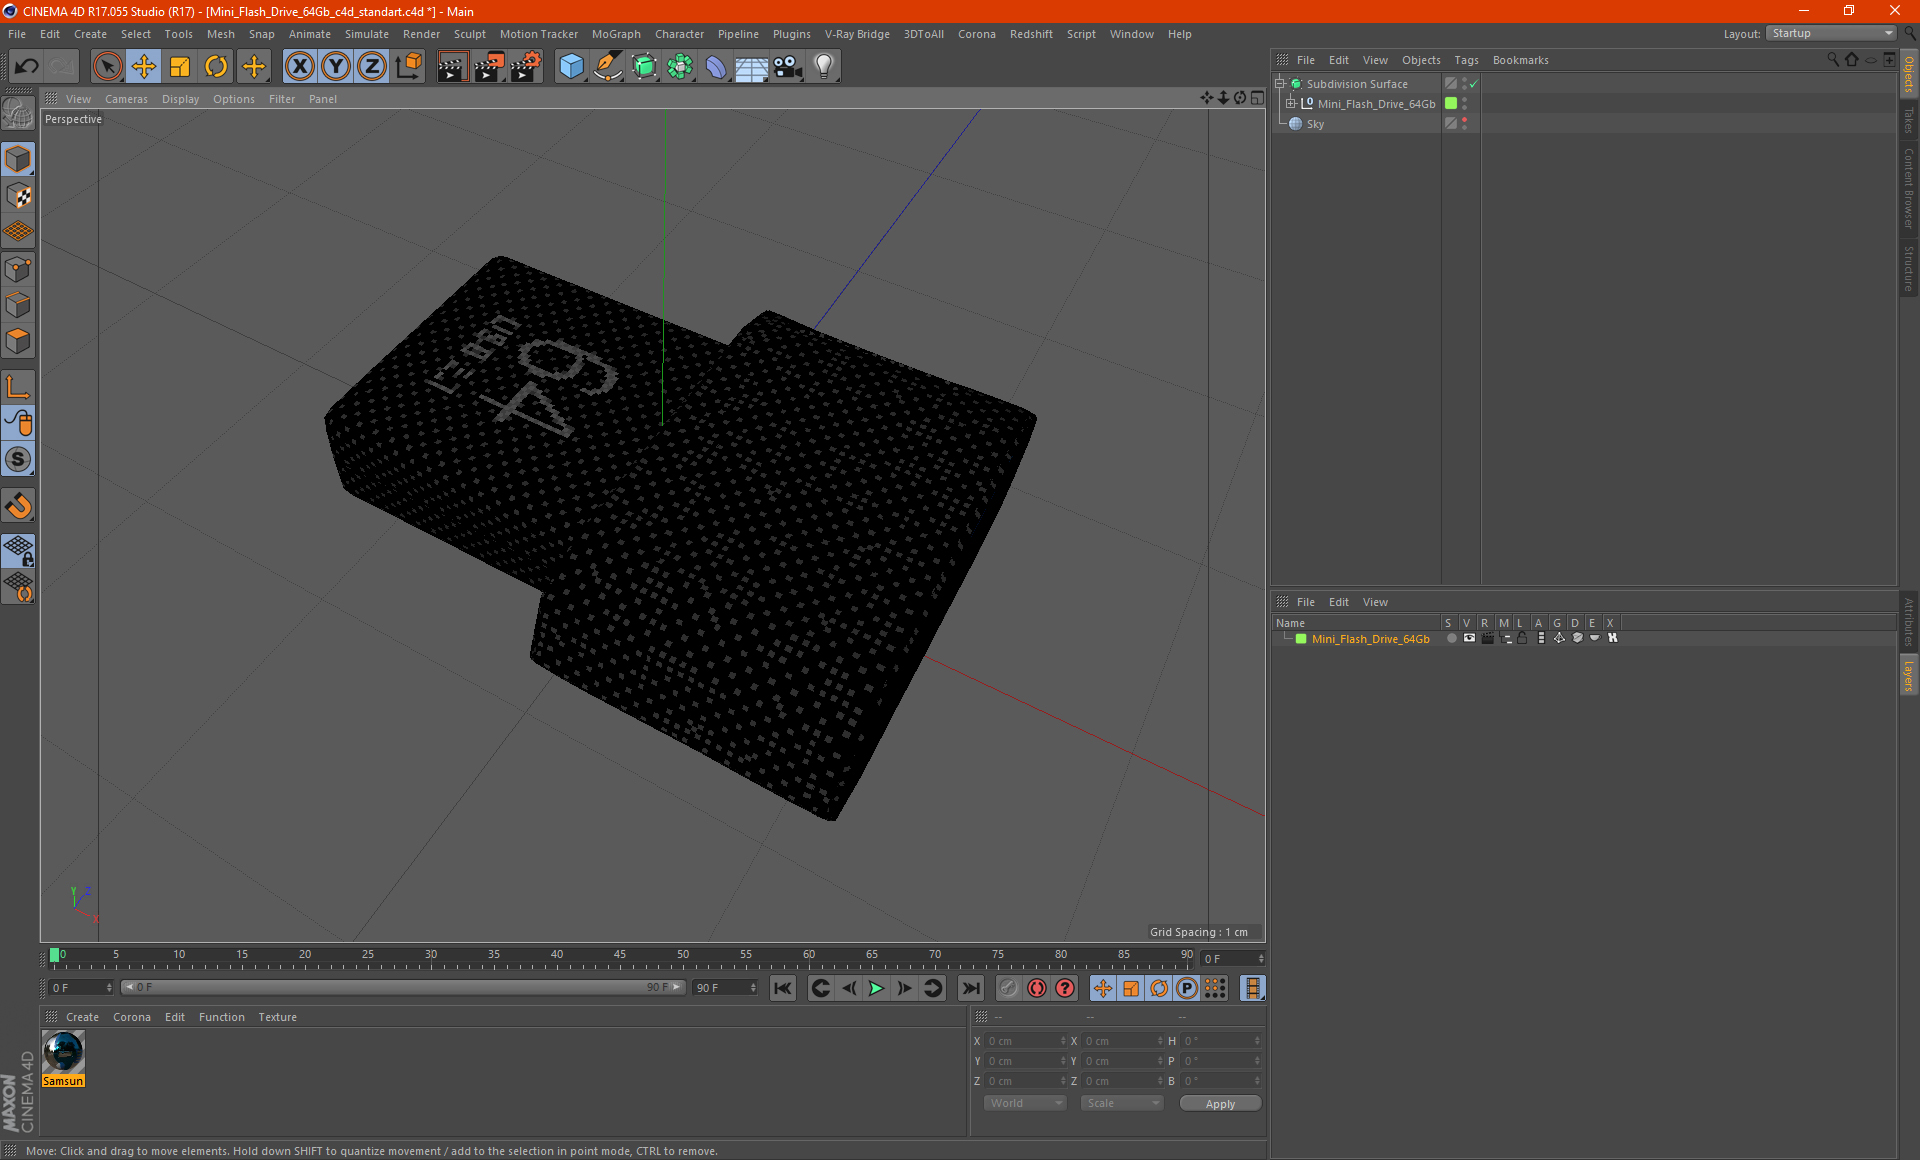This screenshot has width=1920, height=1160.
Task: Open the Simulate menu
Action: [x=367, y=34]
